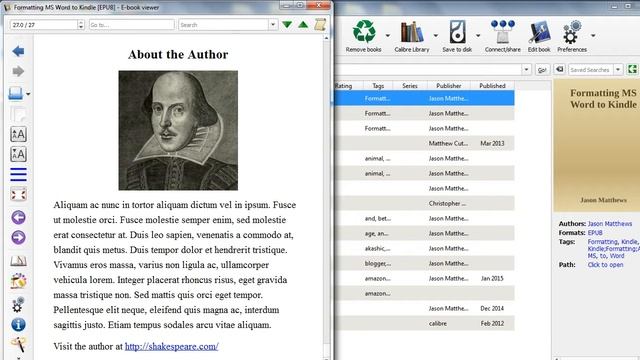Image resolution: width=640 pixels, height=360 pixels.
Task: Sort by the Tags column header
Action: tap(378, 86)
